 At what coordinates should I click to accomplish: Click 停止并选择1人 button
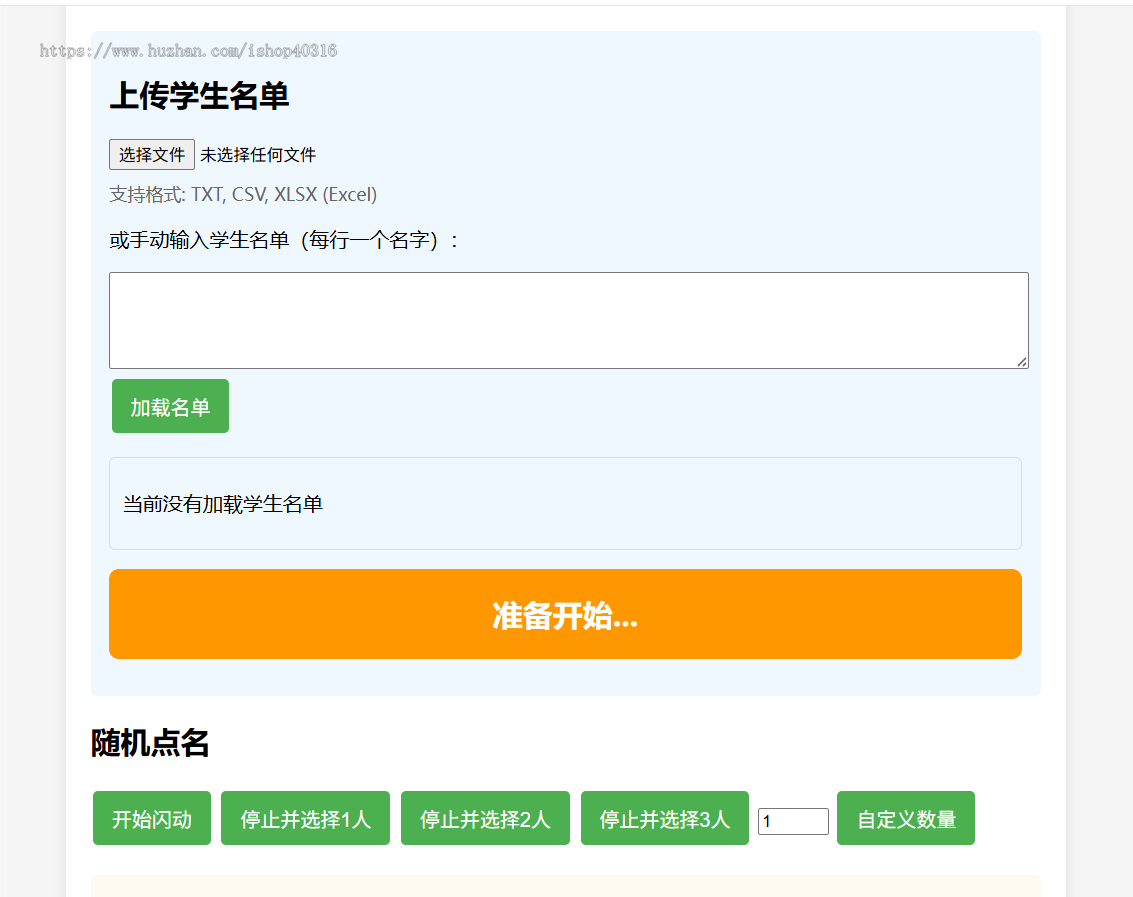point(306,818)
